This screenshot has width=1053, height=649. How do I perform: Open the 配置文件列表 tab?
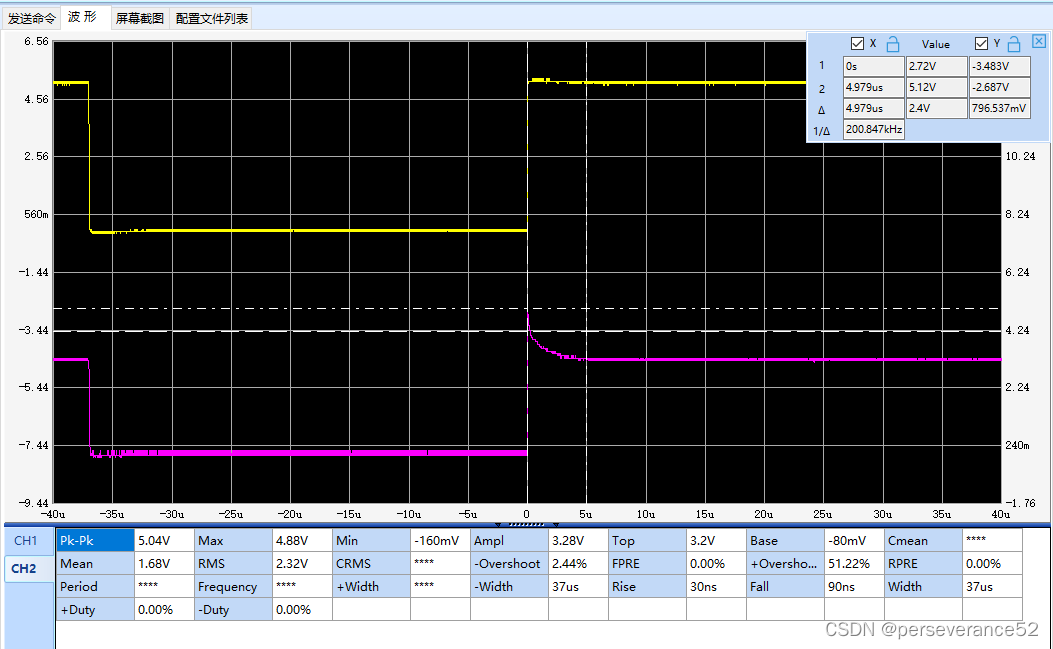(x=212, y=18)
